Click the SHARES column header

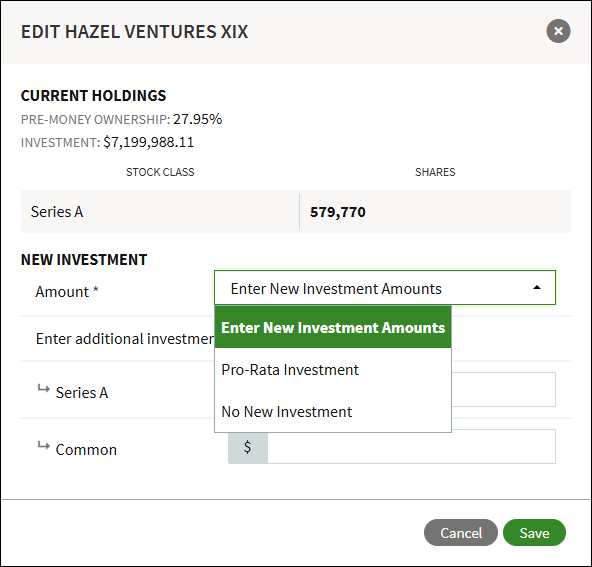pyautogui.click(x=435, y=172)
